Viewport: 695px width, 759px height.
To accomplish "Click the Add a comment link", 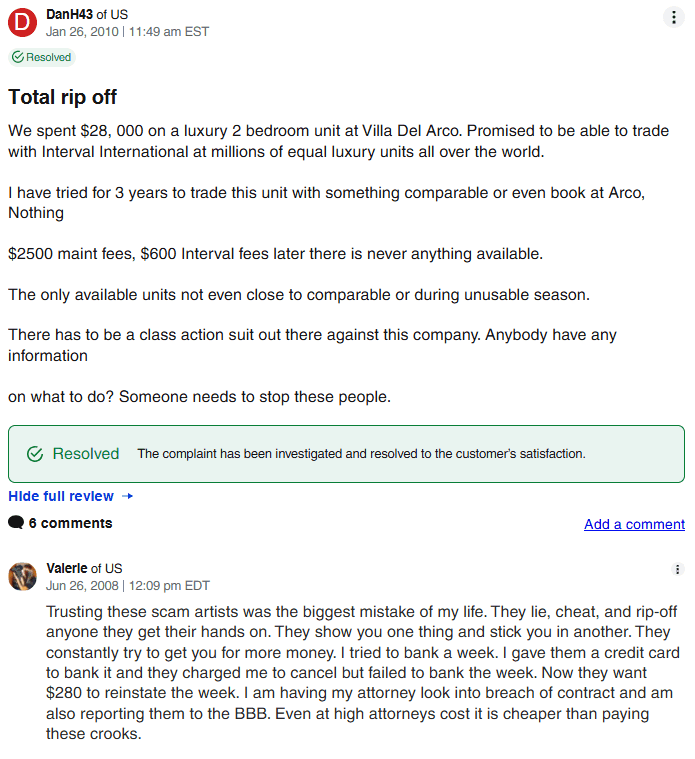I will point(634,524).
